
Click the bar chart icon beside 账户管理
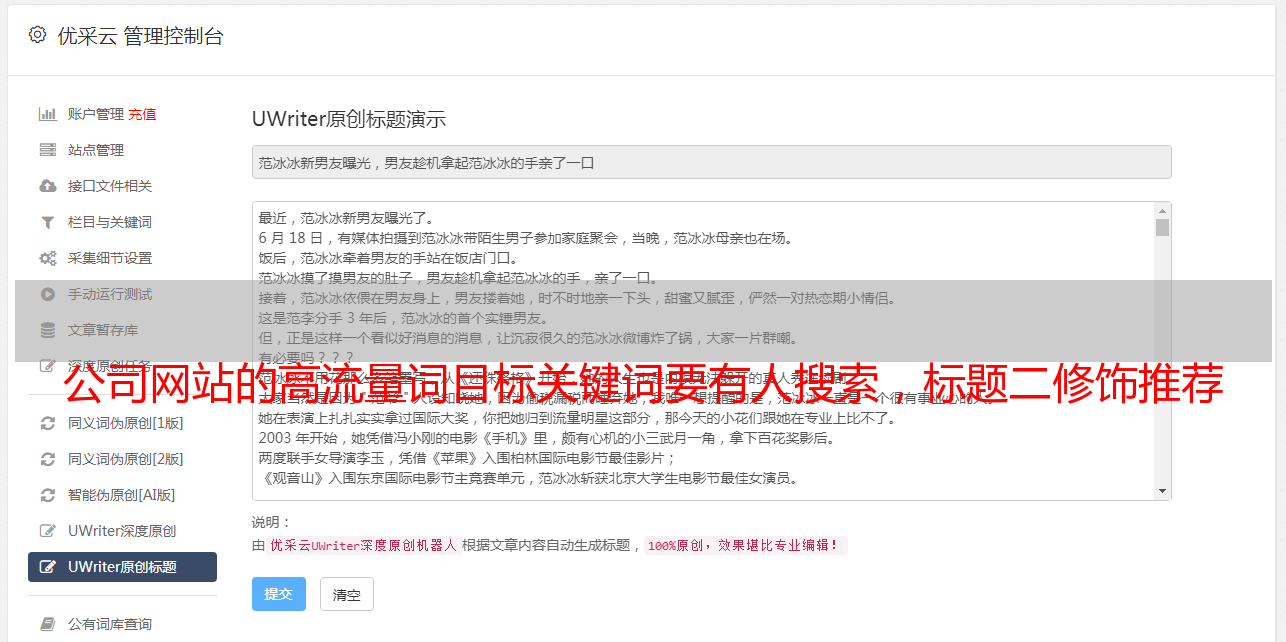[x=47, y=114]
